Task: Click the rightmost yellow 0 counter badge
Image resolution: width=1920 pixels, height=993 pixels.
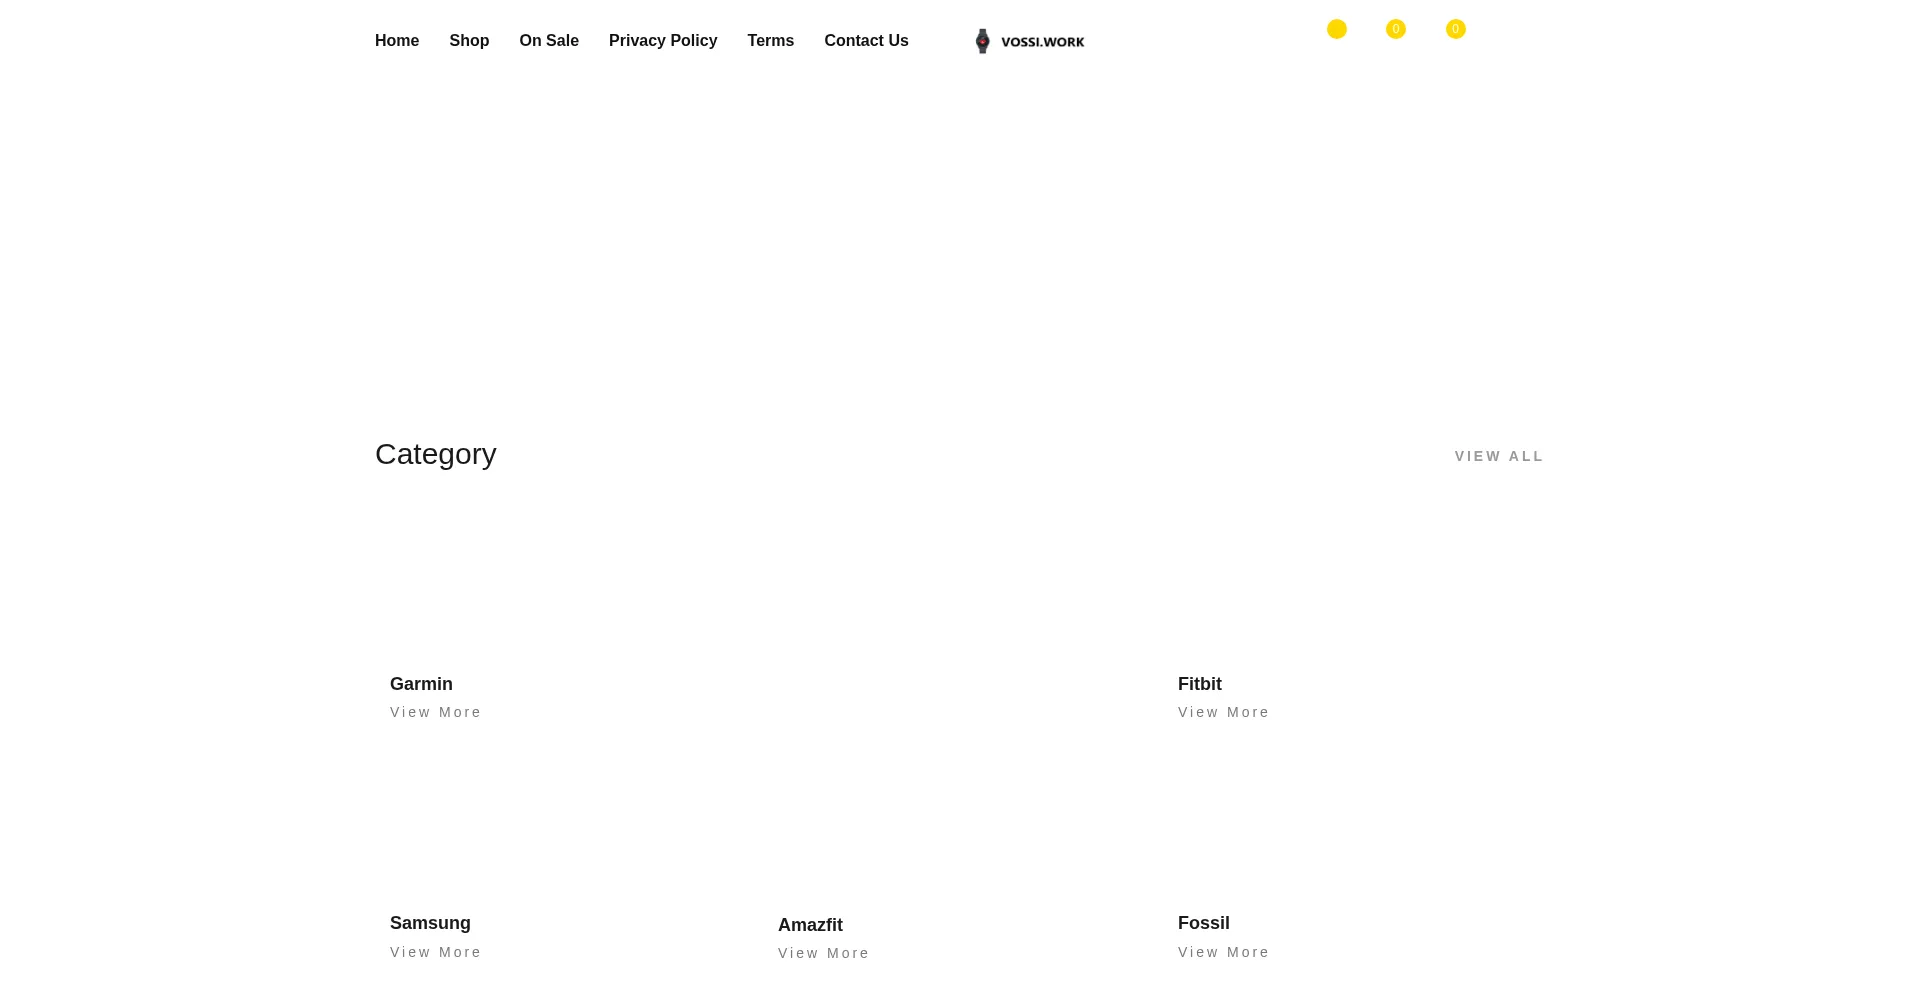Action: [x=1455, y=29]
